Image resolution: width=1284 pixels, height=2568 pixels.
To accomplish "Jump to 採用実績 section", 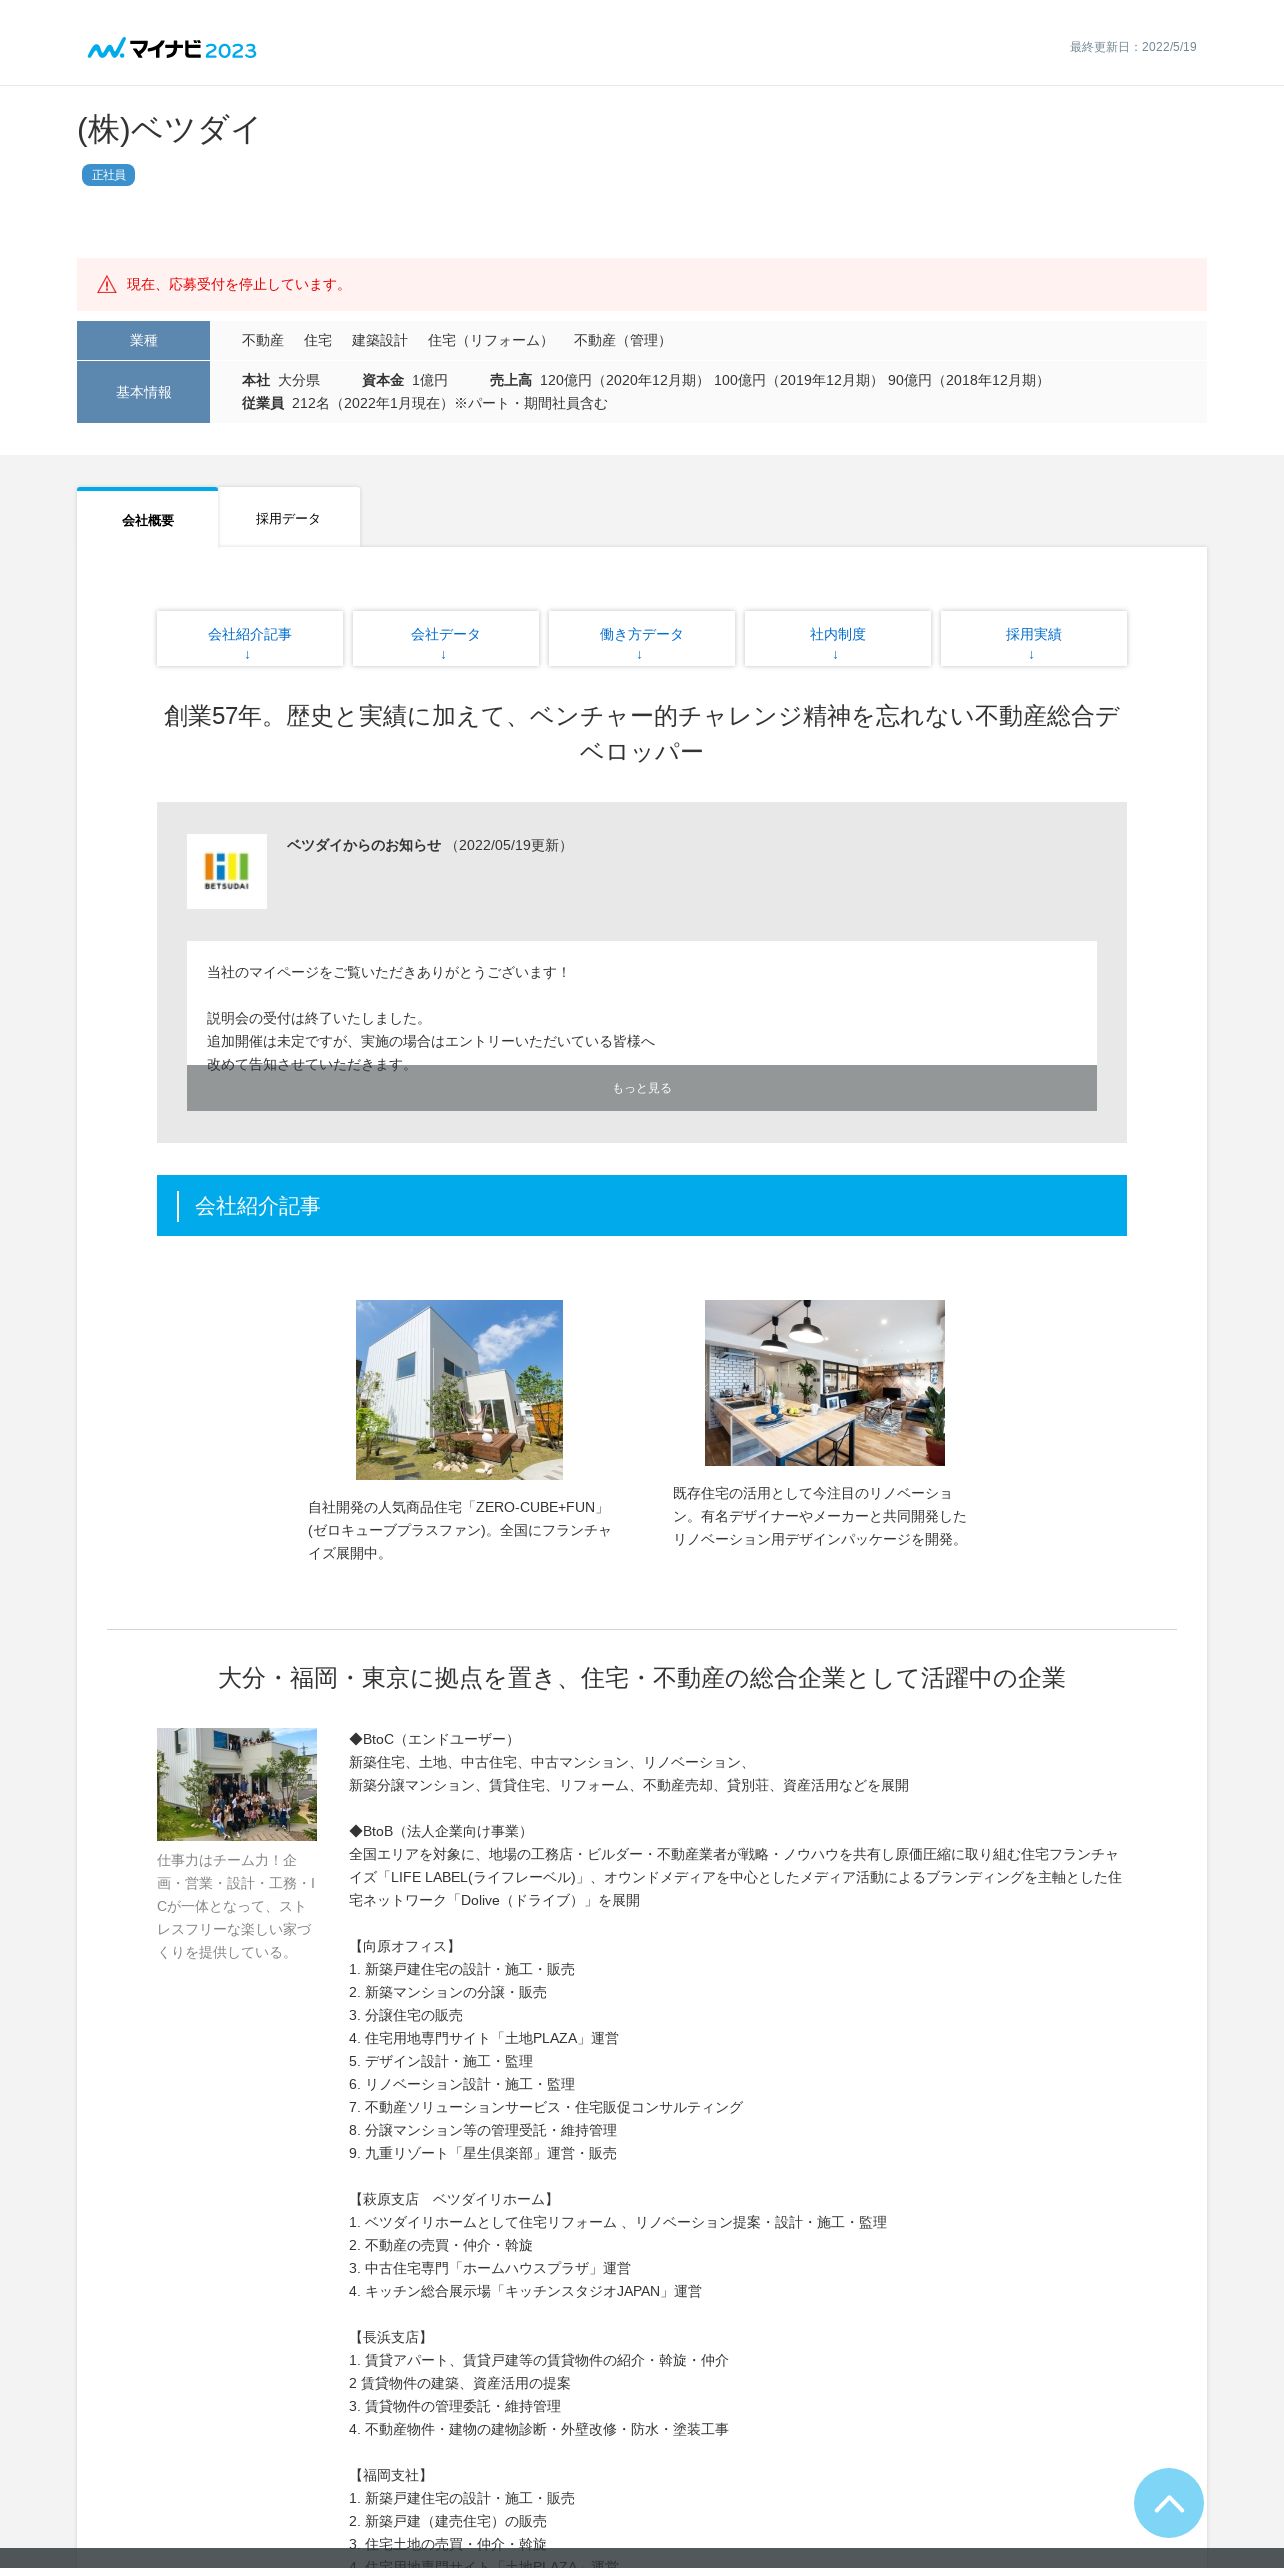I will [x=1034, y=638].
